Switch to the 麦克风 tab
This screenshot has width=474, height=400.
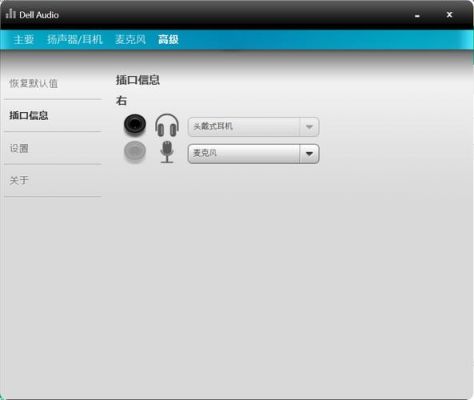pos(130,39)
